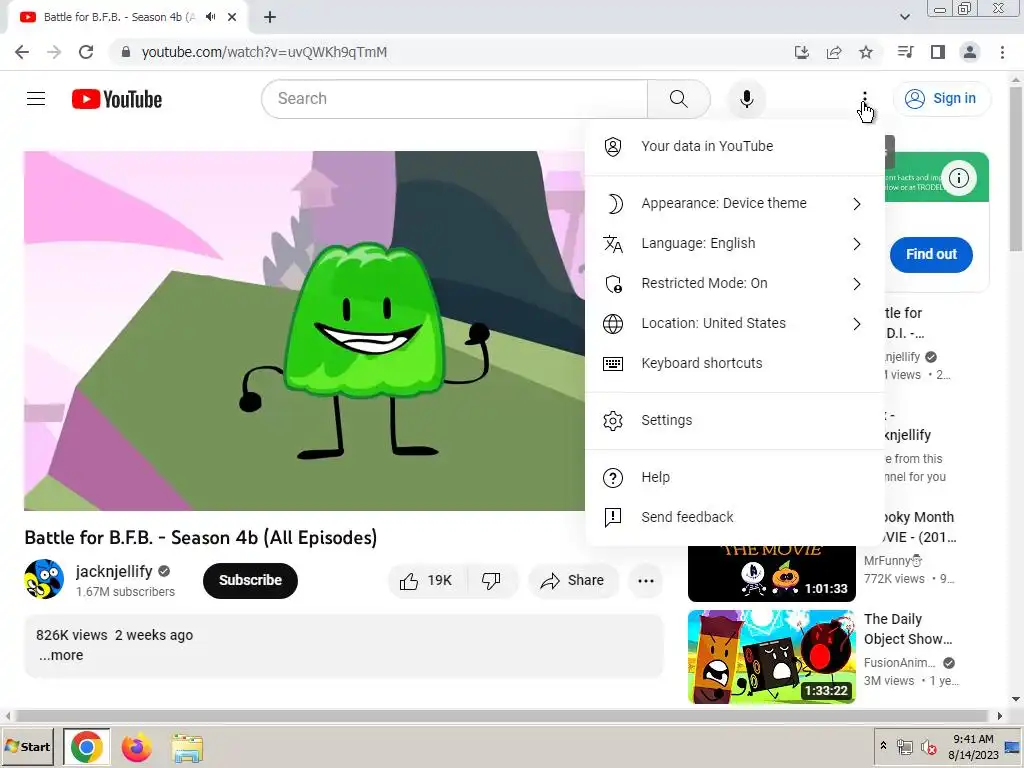Screen dimensions: 1024x768
Task: Open Chrome profile avatar
Action: click(x=970, y=52)
